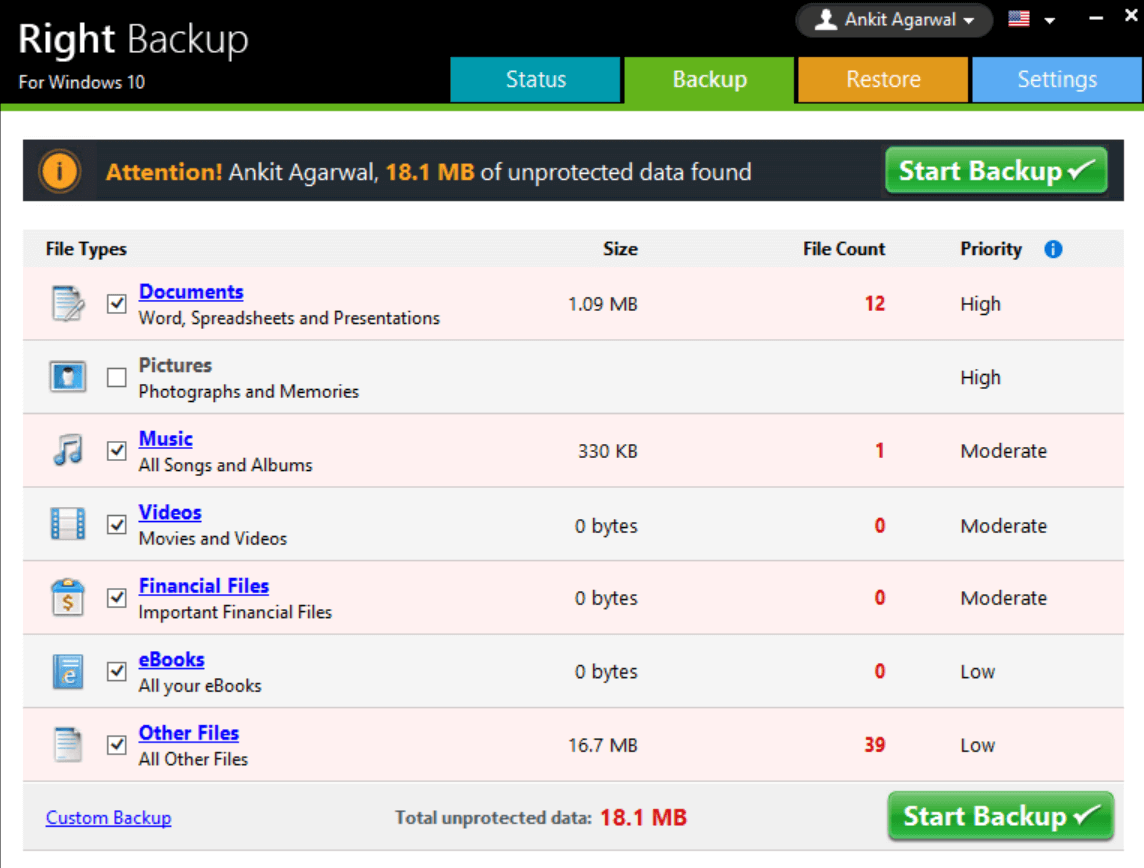Open the Priority info tooltip icon
Screen dimensions: 1144x868
(1052, 249)
